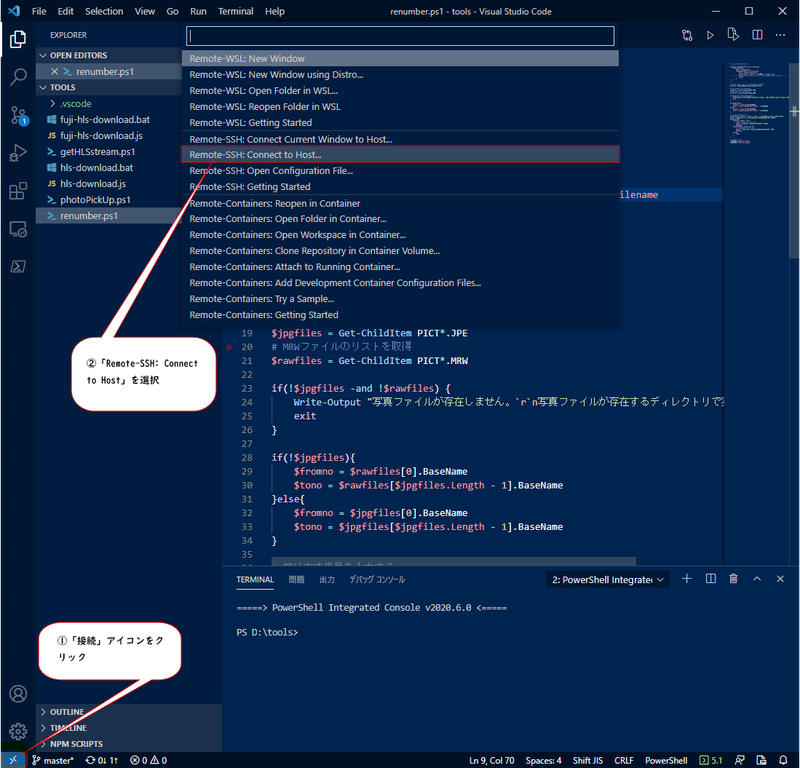This screenshot has height=768, width=800.
Task: Select Remote-SSH: Connect to Host...
Action: 401,155
